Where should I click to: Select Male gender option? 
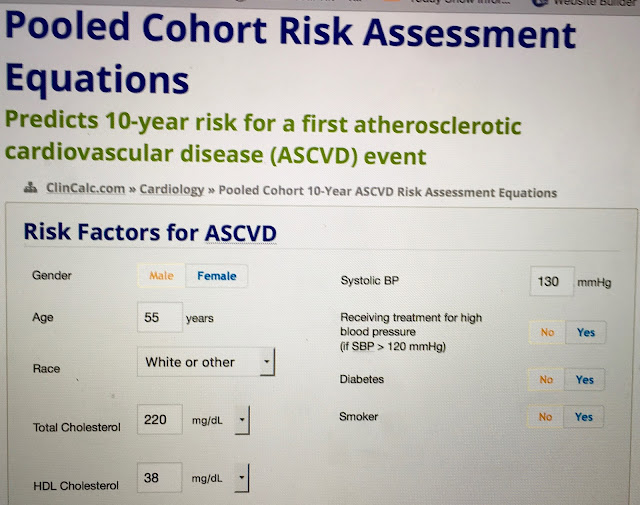point(161,276)
